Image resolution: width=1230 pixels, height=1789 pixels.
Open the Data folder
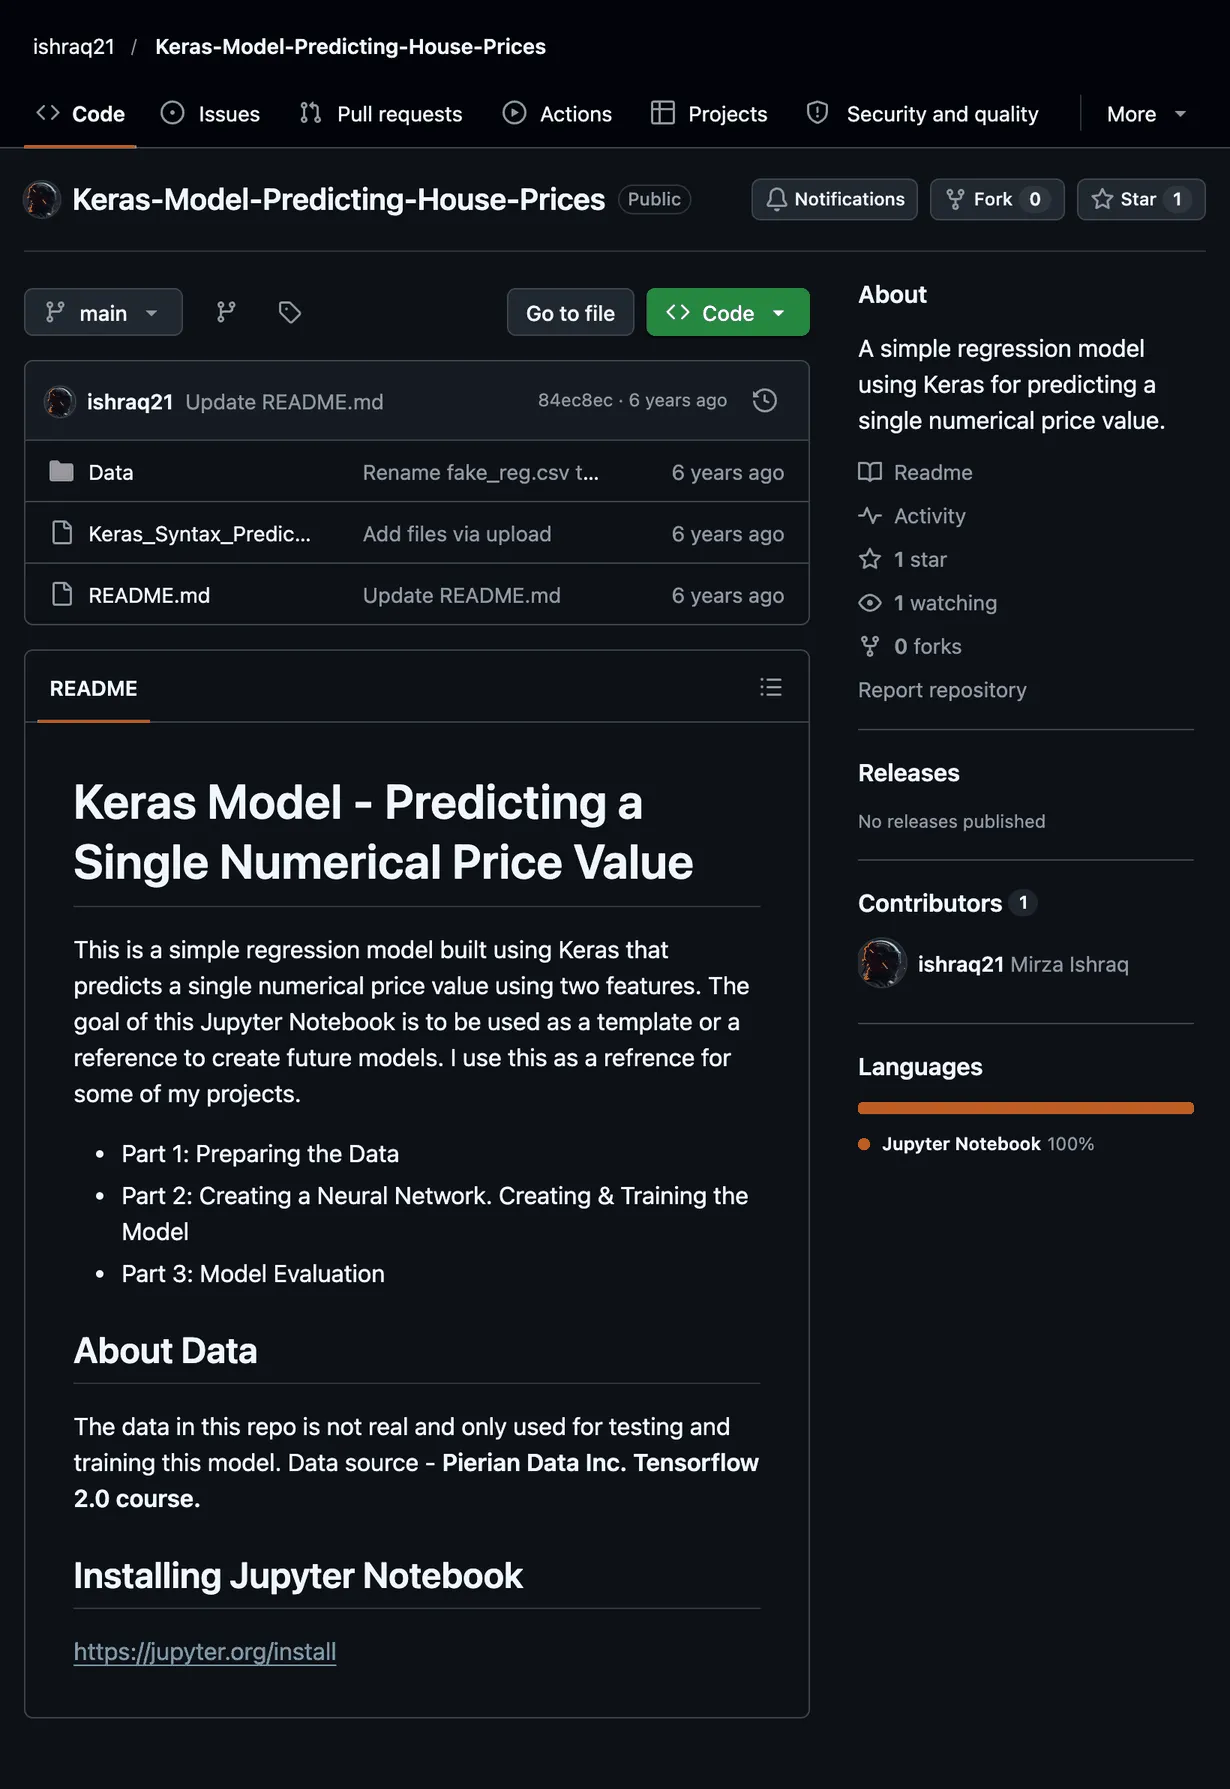(111, 472)
